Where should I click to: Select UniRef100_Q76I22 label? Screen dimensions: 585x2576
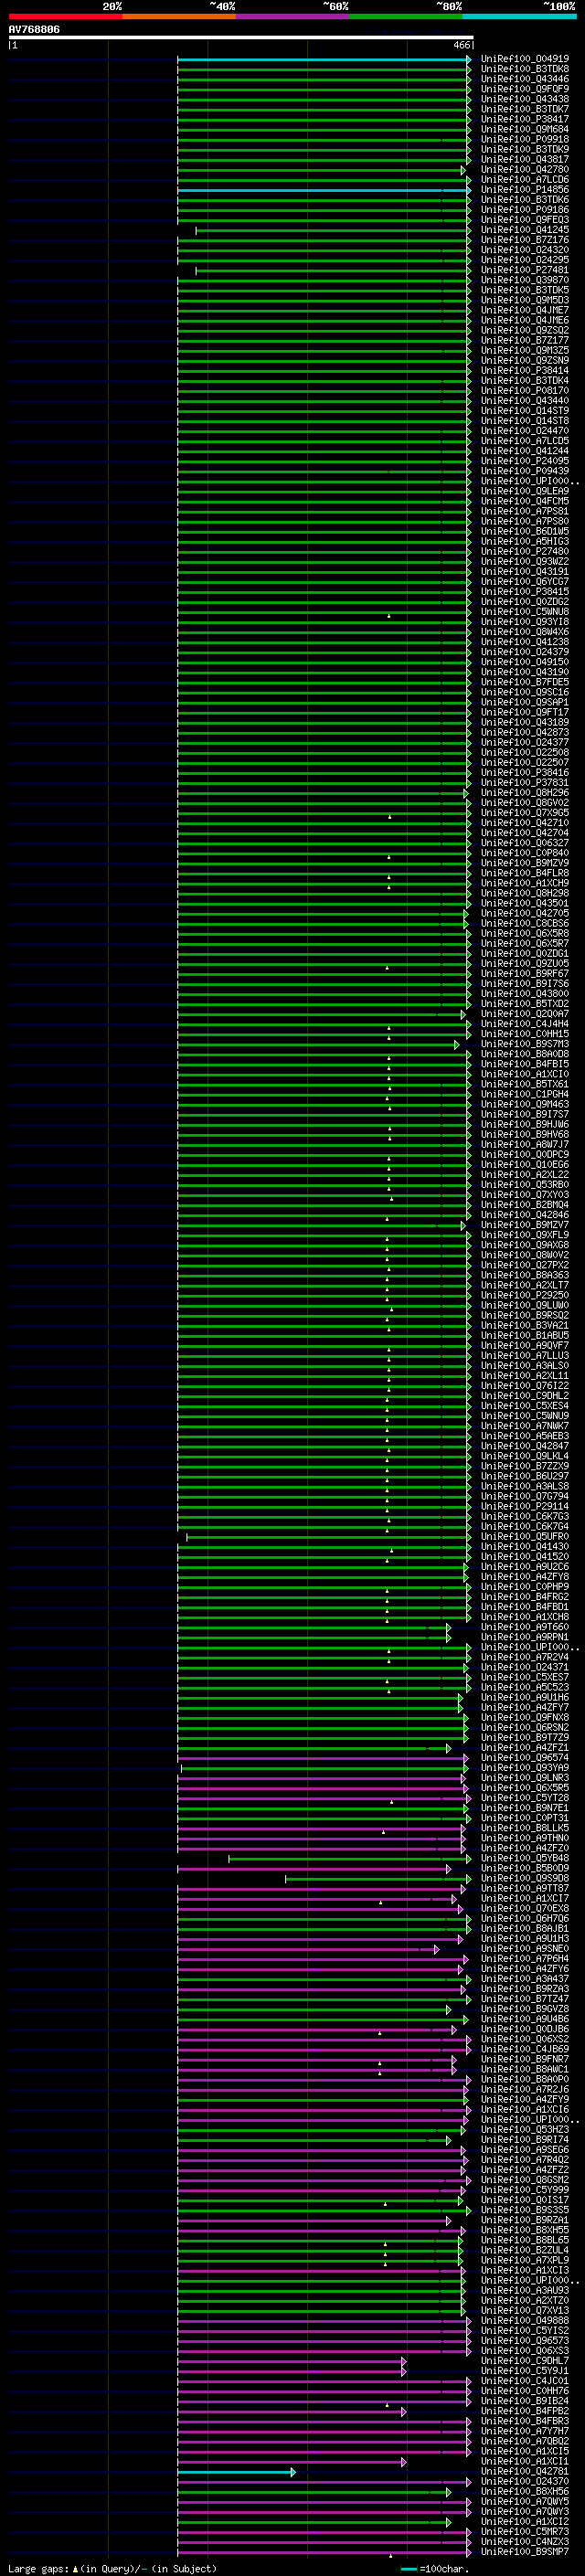point(525,1386)
